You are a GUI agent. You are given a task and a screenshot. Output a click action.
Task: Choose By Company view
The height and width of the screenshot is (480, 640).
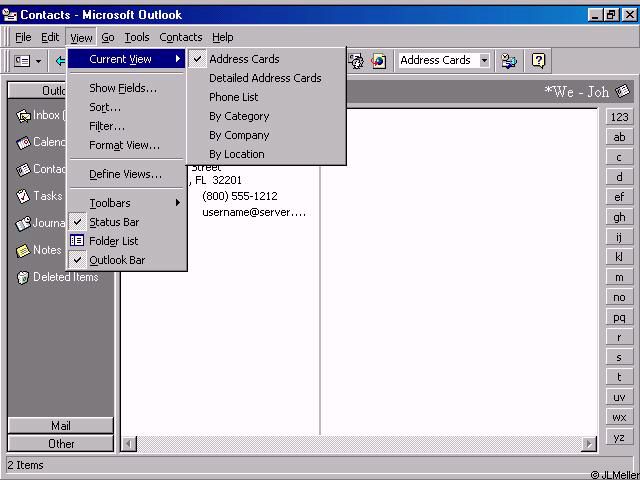coord(266,135)
